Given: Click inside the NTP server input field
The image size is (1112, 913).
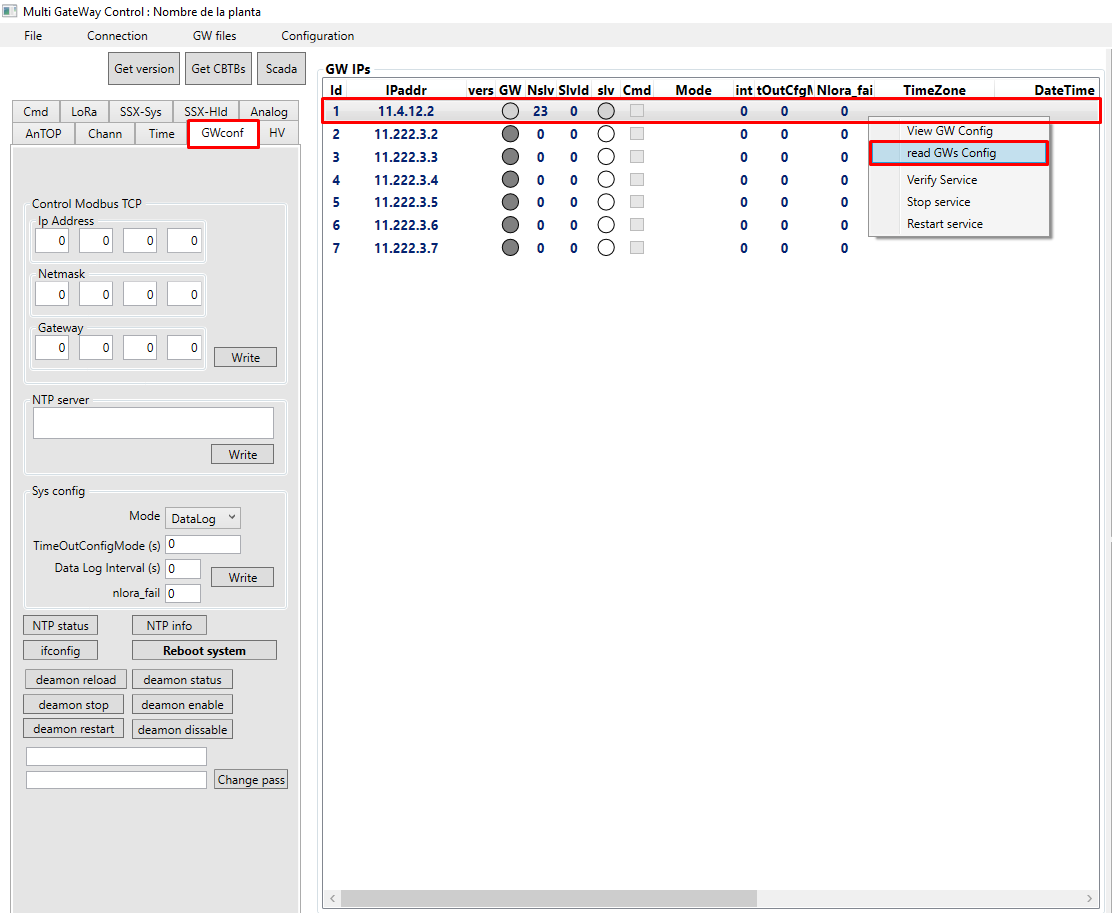Looking at the screenshot, I should pos(152,422).
